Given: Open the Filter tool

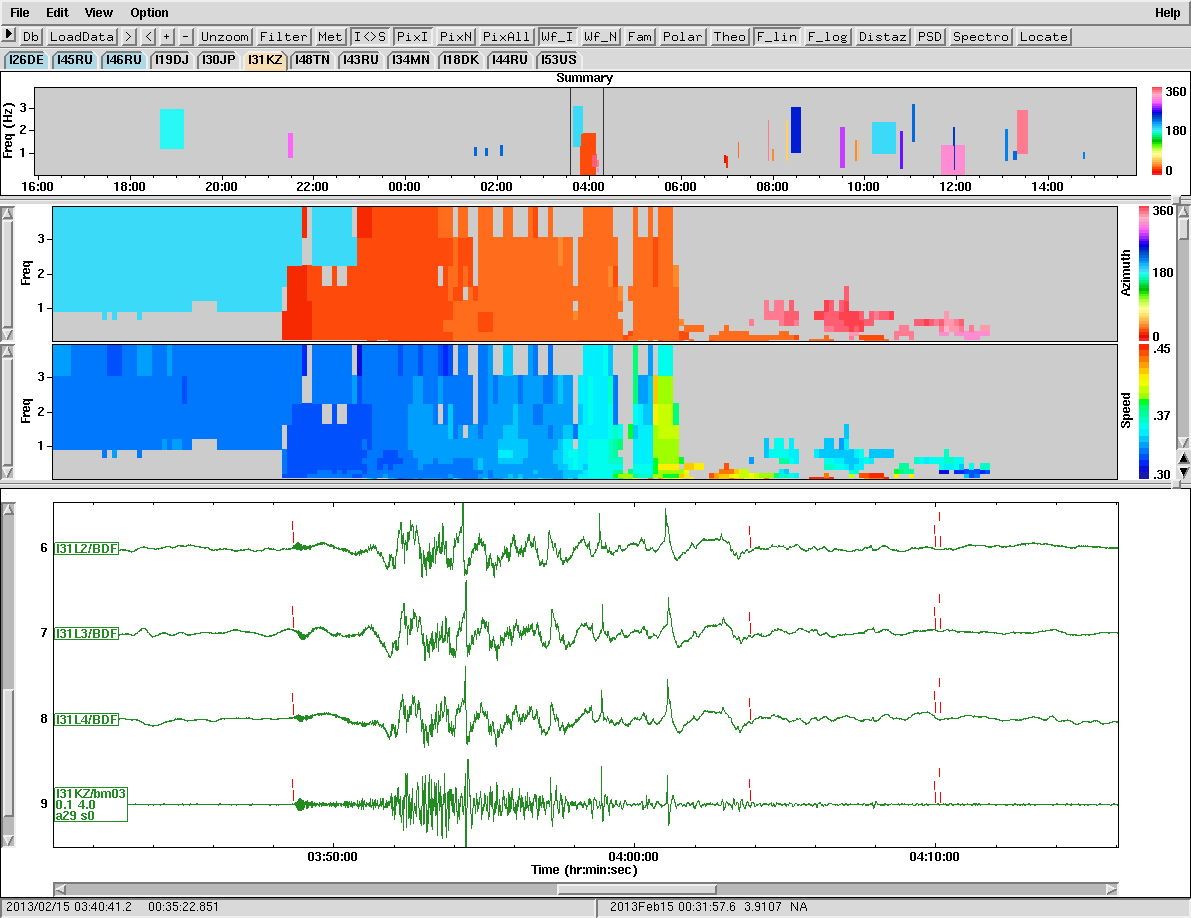Looking at the screenshot, I should (283, 36).
